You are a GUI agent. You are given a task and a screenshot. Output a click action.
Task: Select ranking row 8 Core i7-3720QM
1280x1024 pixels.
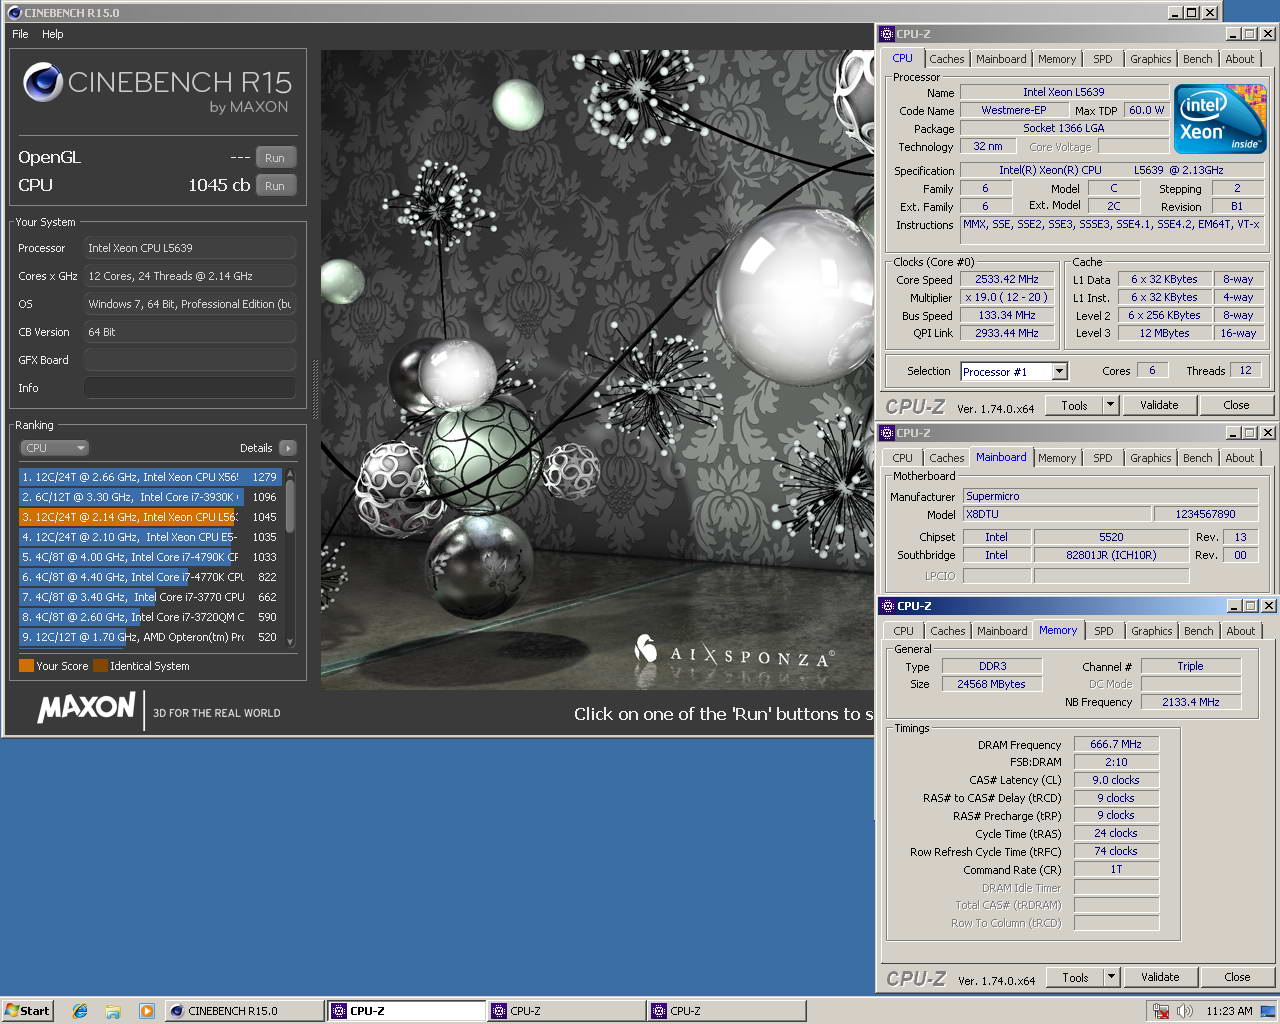coord(150,617)
